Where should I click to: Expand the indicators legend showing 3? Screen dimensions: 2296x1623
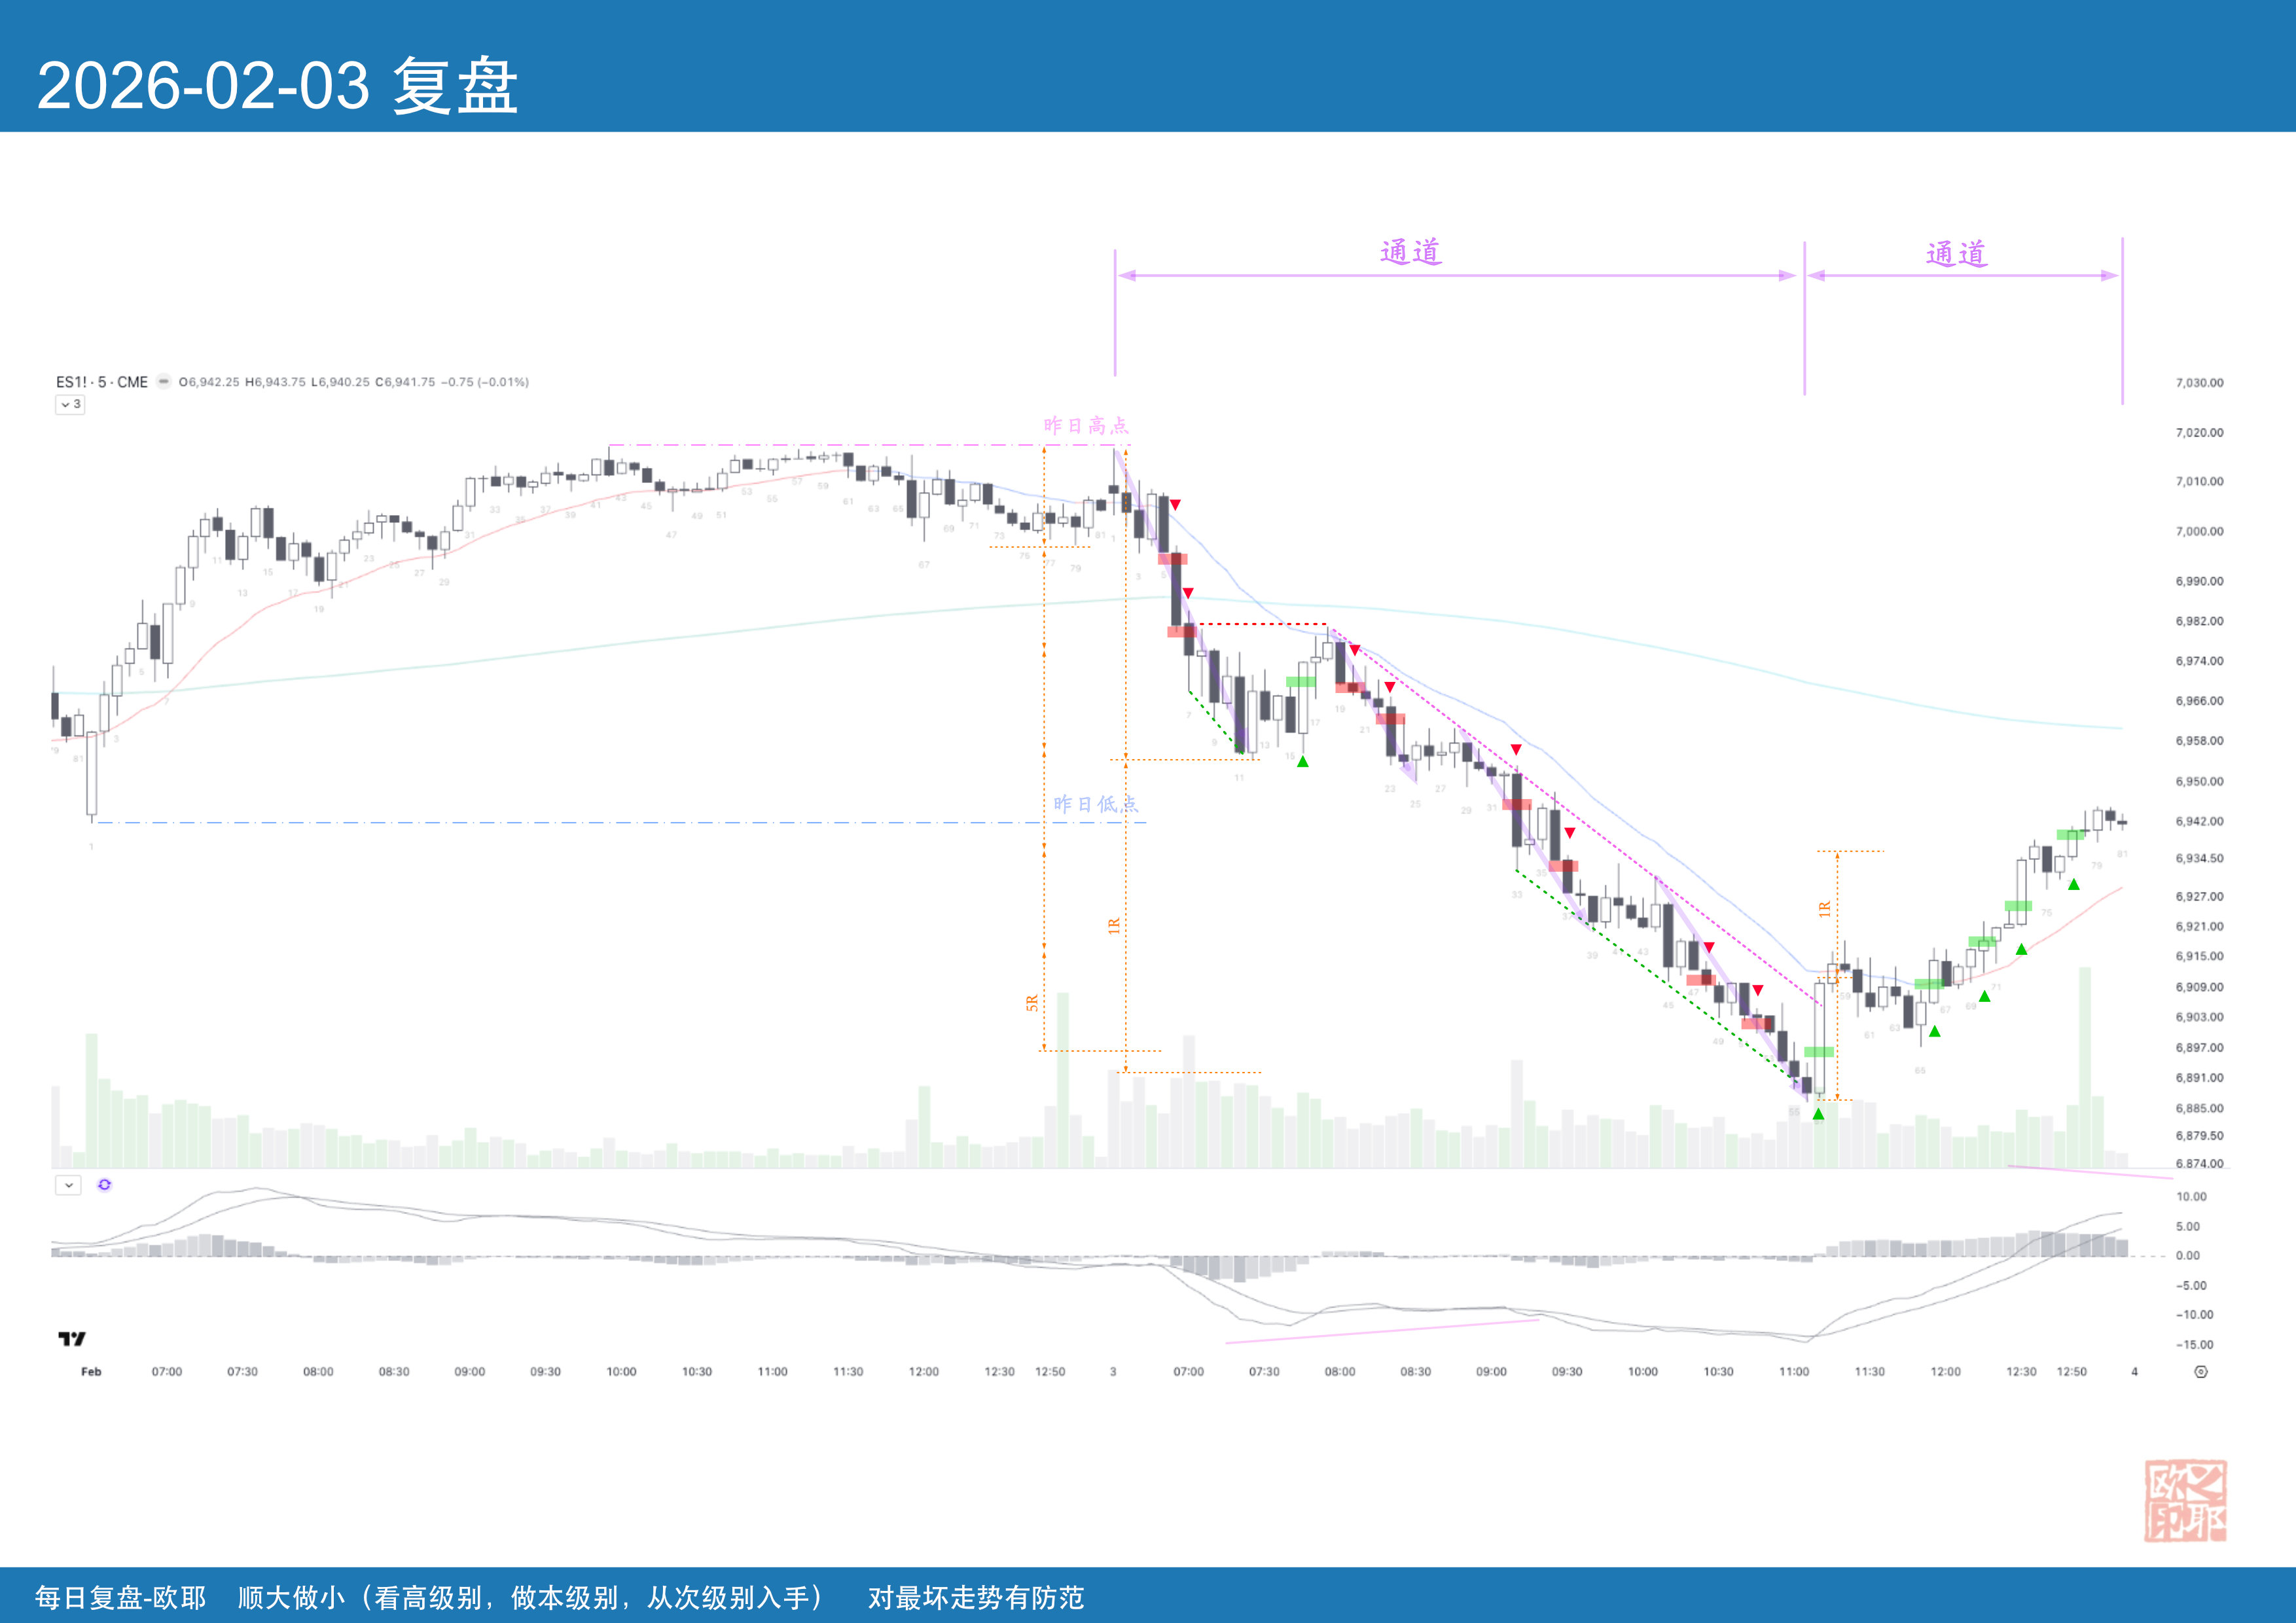tap(70, 404)
